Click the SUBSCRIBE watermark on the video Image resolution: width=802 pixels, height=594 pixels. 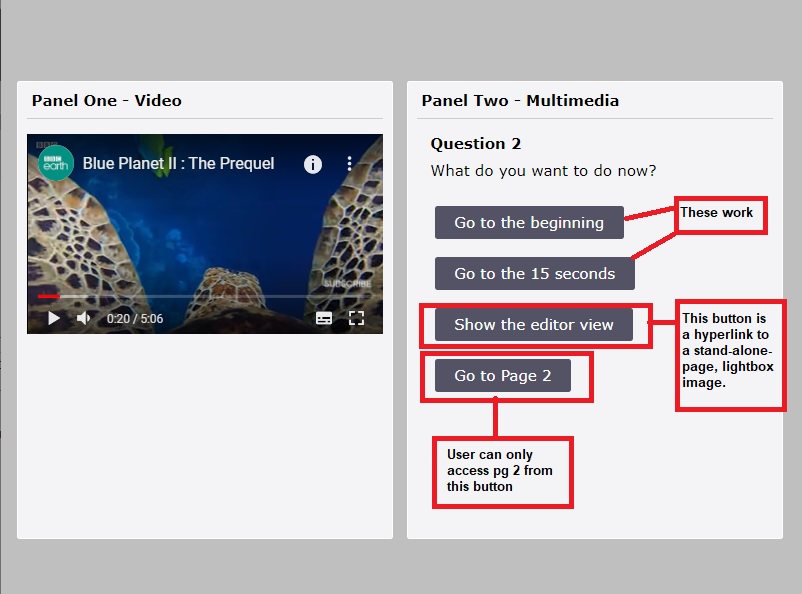(x=347, y=283)
